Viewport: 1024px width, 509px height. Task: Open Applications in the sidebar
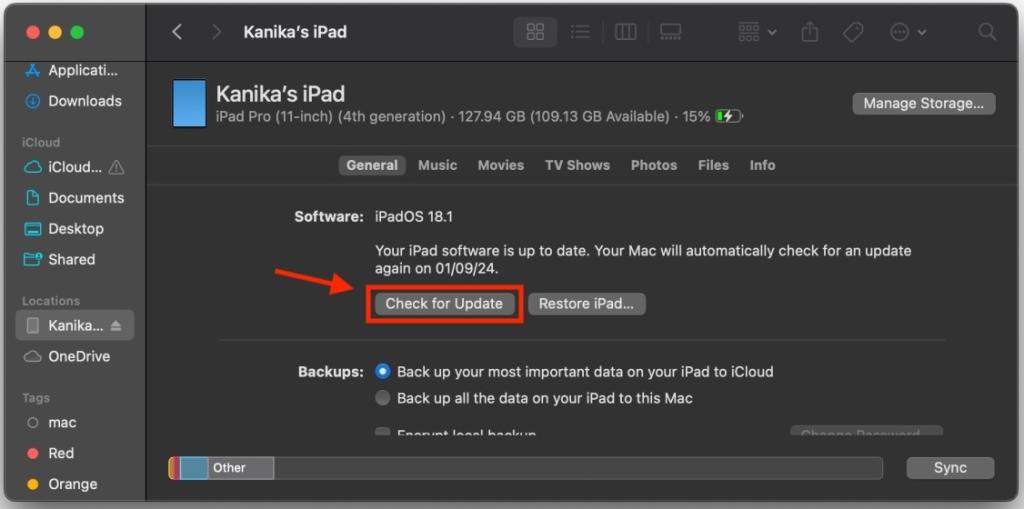pos(72,71)
